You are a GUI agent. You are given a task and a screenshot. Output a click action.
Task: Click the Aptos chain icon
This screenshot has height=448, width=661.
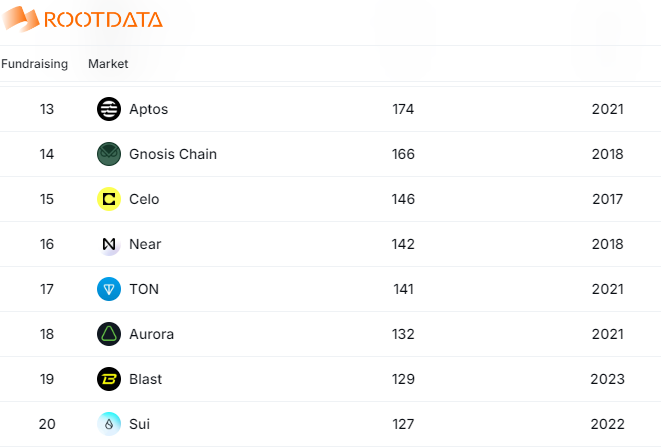point(109,109)
